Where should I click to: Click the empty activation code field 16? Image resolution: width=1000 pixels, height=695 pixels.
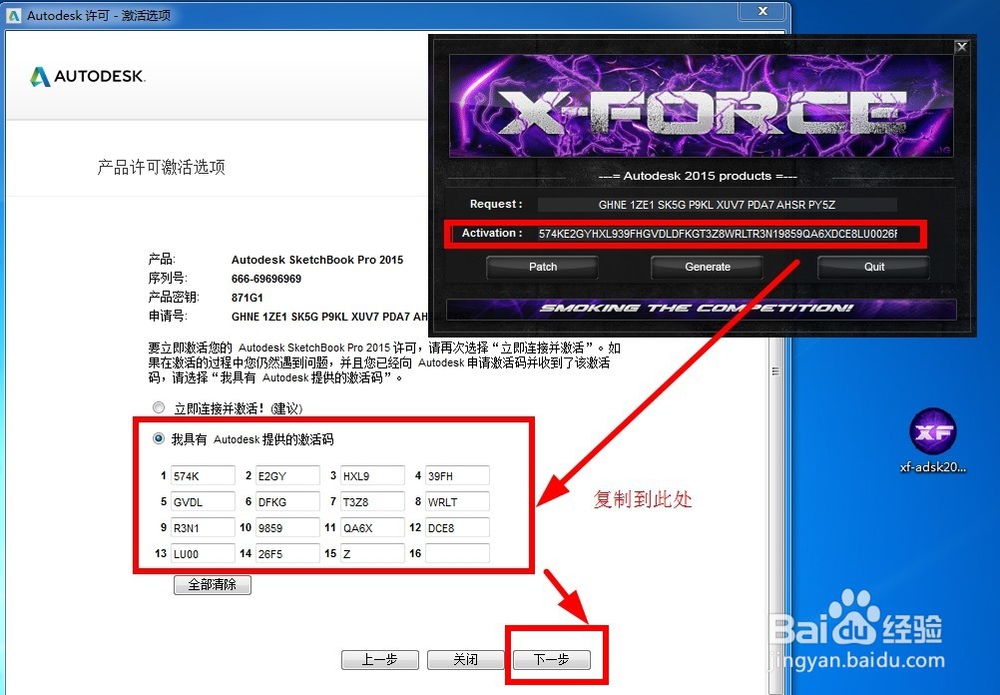(x=457, y=553)
